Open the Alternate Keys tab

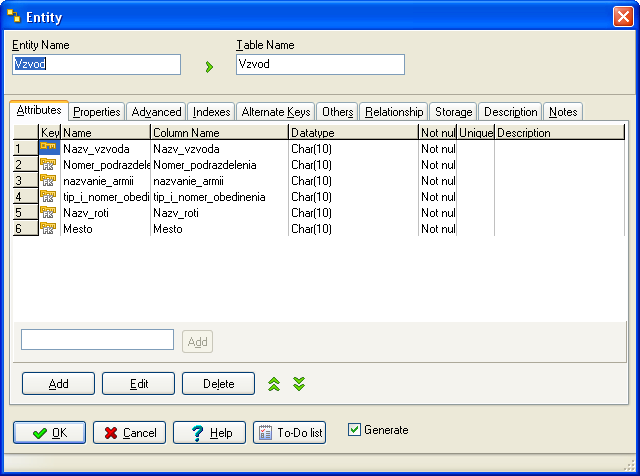[276, 112]
